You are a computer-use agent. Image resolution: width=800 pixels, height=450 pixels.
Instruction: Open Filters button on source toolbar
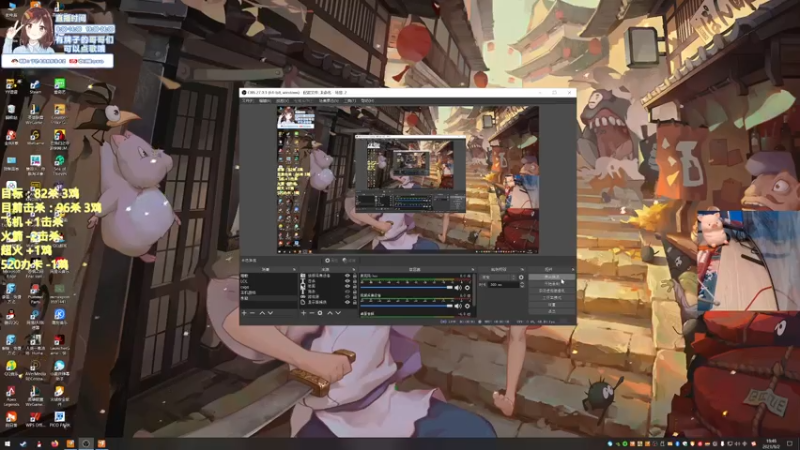(349, 260)
